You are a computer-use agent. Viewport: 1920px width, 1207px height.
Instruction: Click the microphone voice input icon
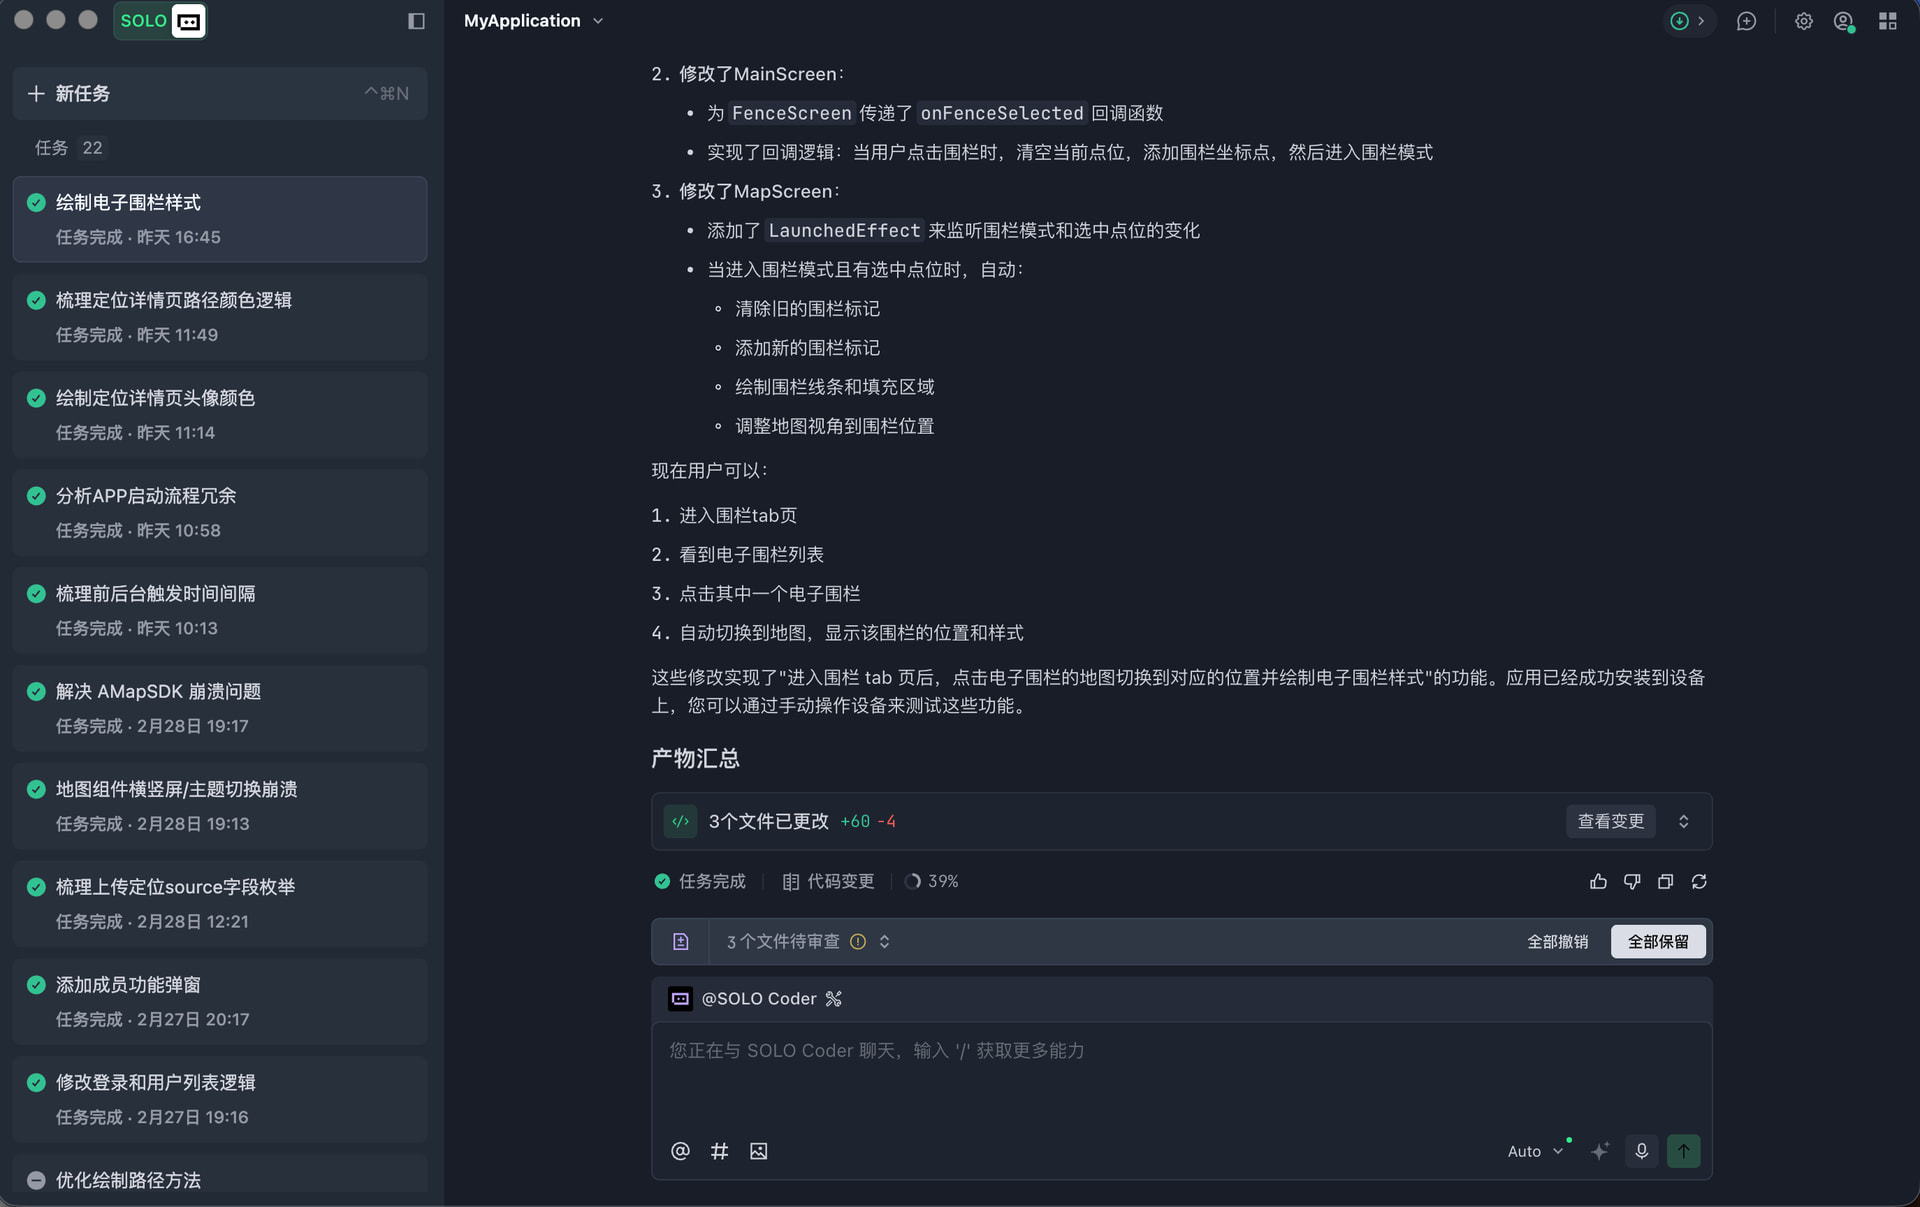pos(1641,1151)
